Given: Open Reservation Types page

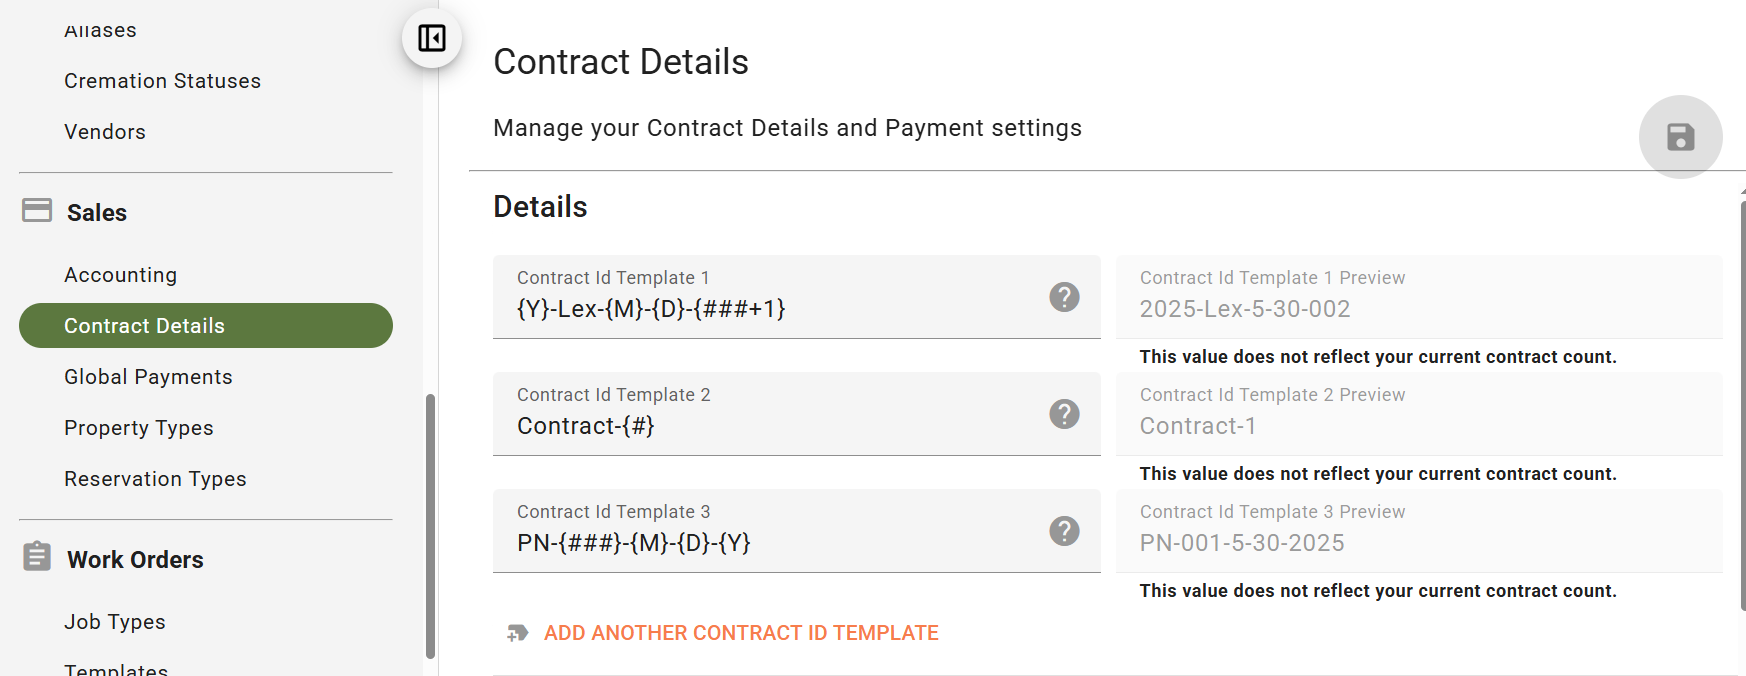Looking at the screenshot, I should tap(155, 479).
